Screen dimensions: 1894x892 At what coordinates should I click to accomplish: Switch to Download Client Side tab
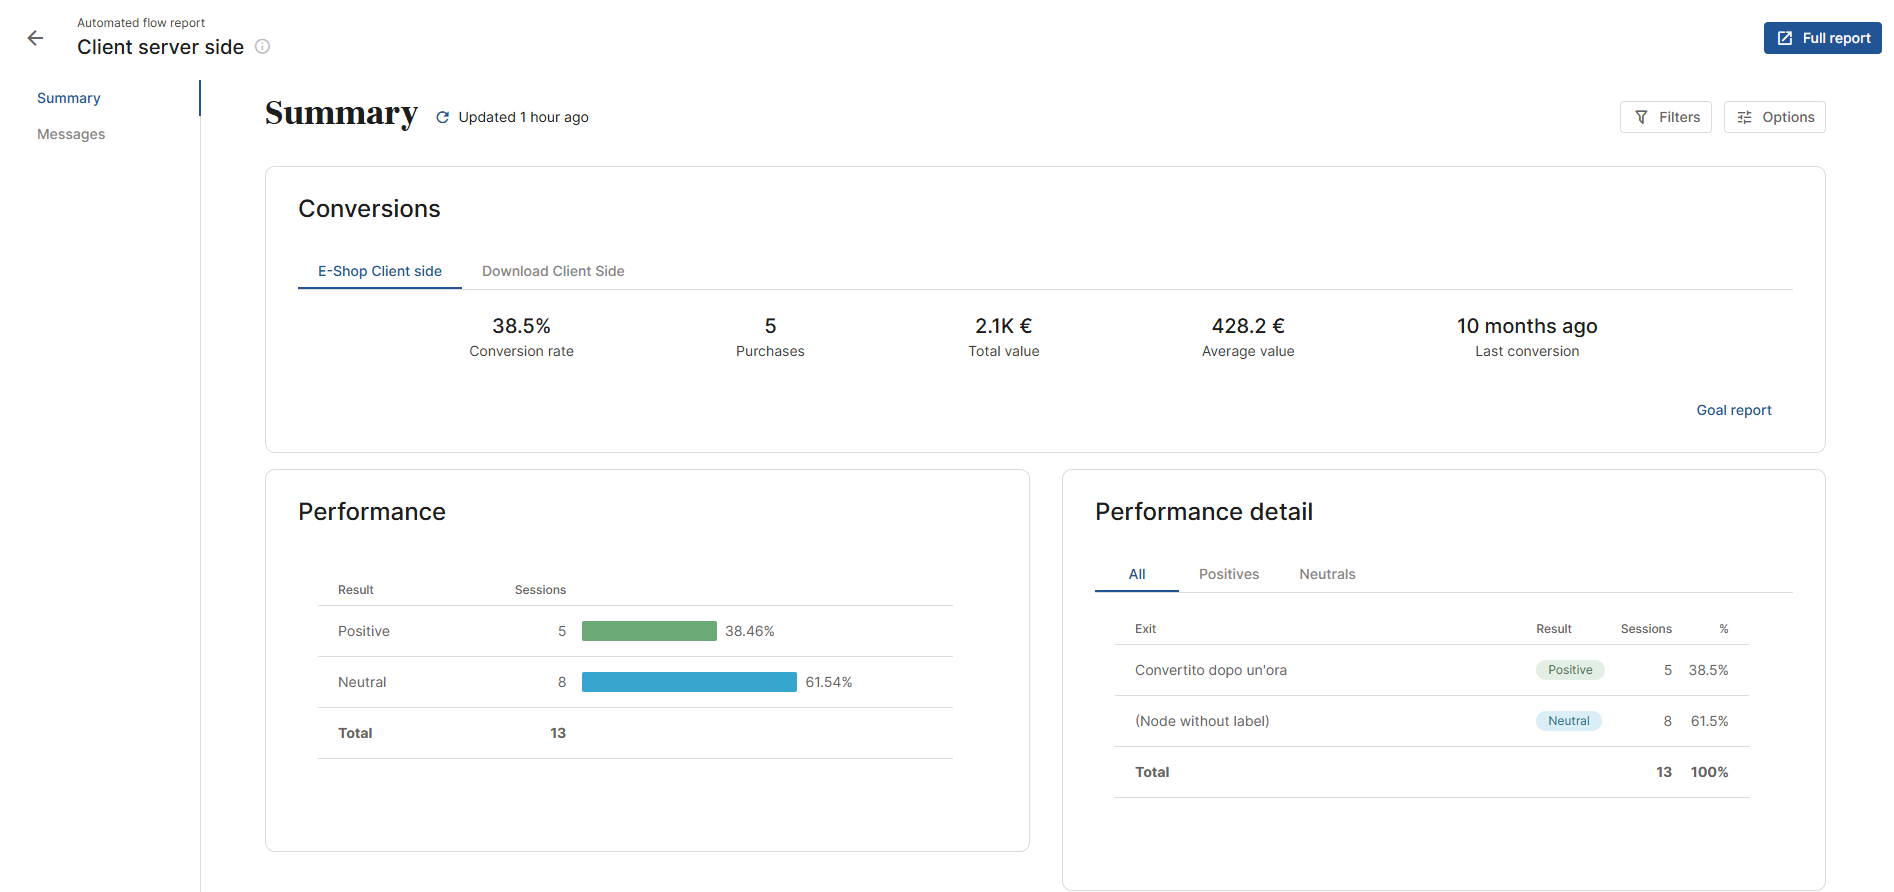pos(553,271)
